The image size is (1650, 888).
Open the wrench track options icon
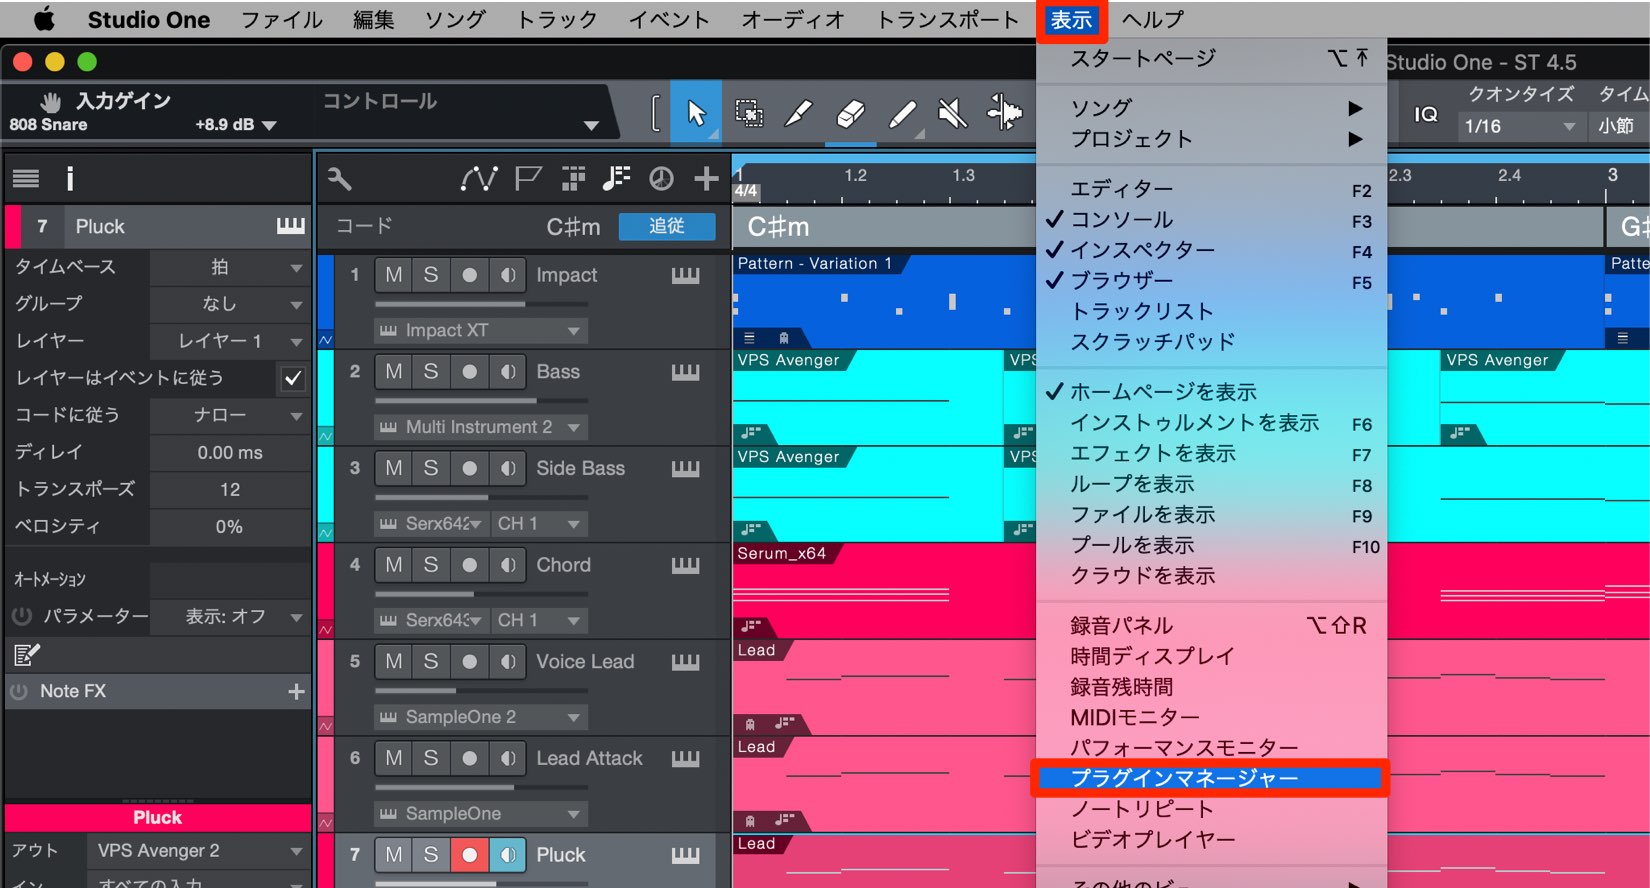coord(340,179)
